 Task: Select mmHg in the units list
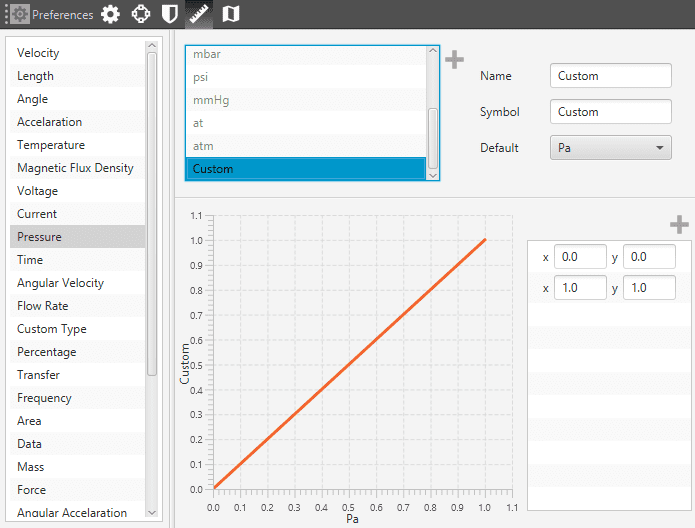point(306,100)
